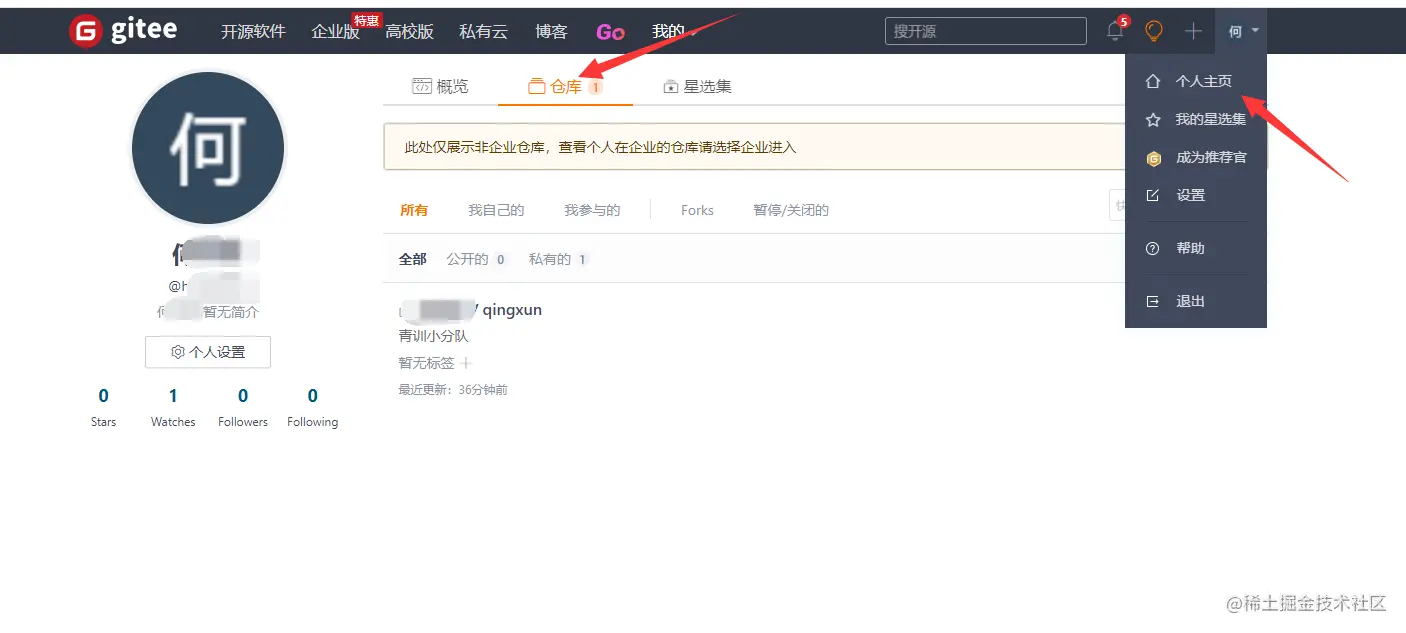1406x633 pixels.
Task: Open 高校版 in top navigation
Action: coord(410,31)
